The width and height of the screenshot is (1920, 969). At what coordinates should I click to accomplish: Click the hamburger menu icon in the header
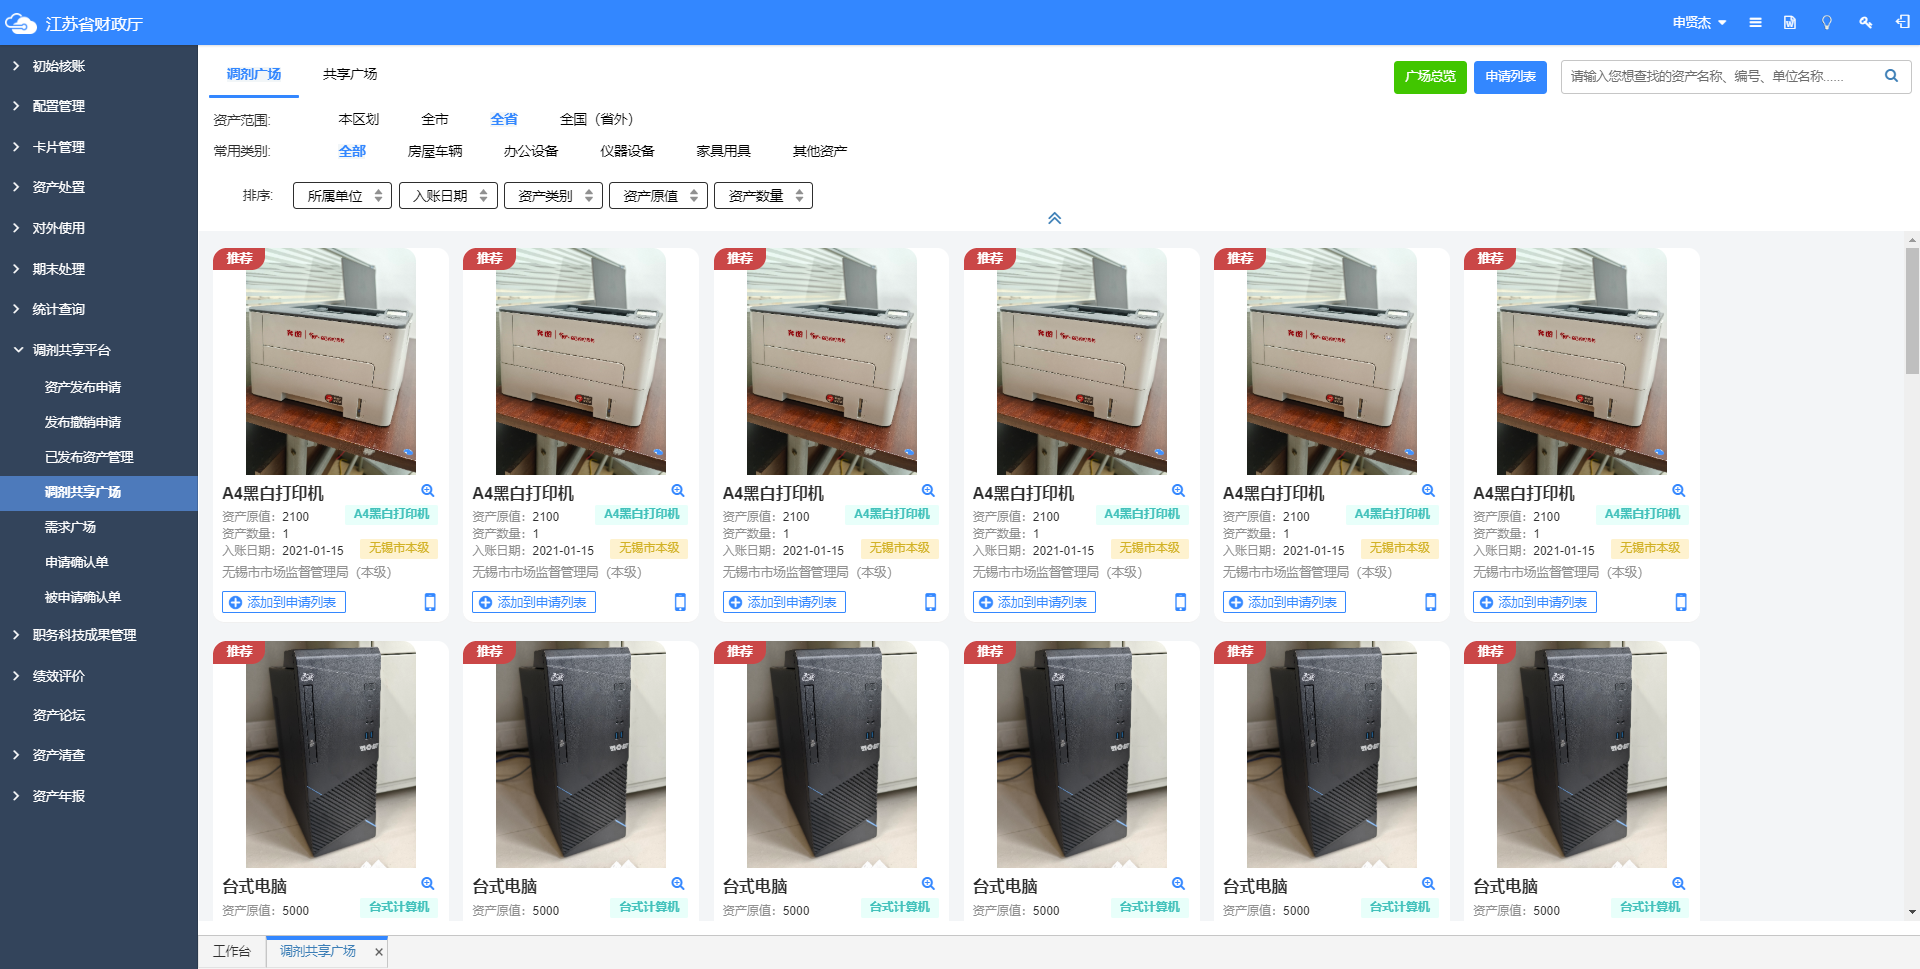click(x=1755, y=22)
